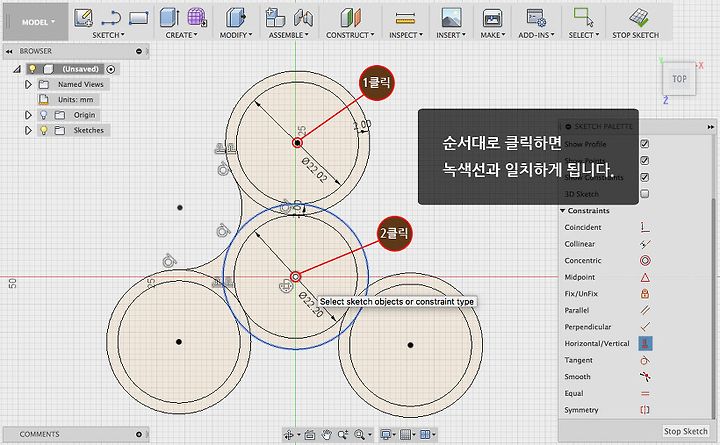Image resolution: width=720 pixels, height=445 pixels.
Task: Collapse Sketch Palette with double arrows
Action: [x=711, y=127]
